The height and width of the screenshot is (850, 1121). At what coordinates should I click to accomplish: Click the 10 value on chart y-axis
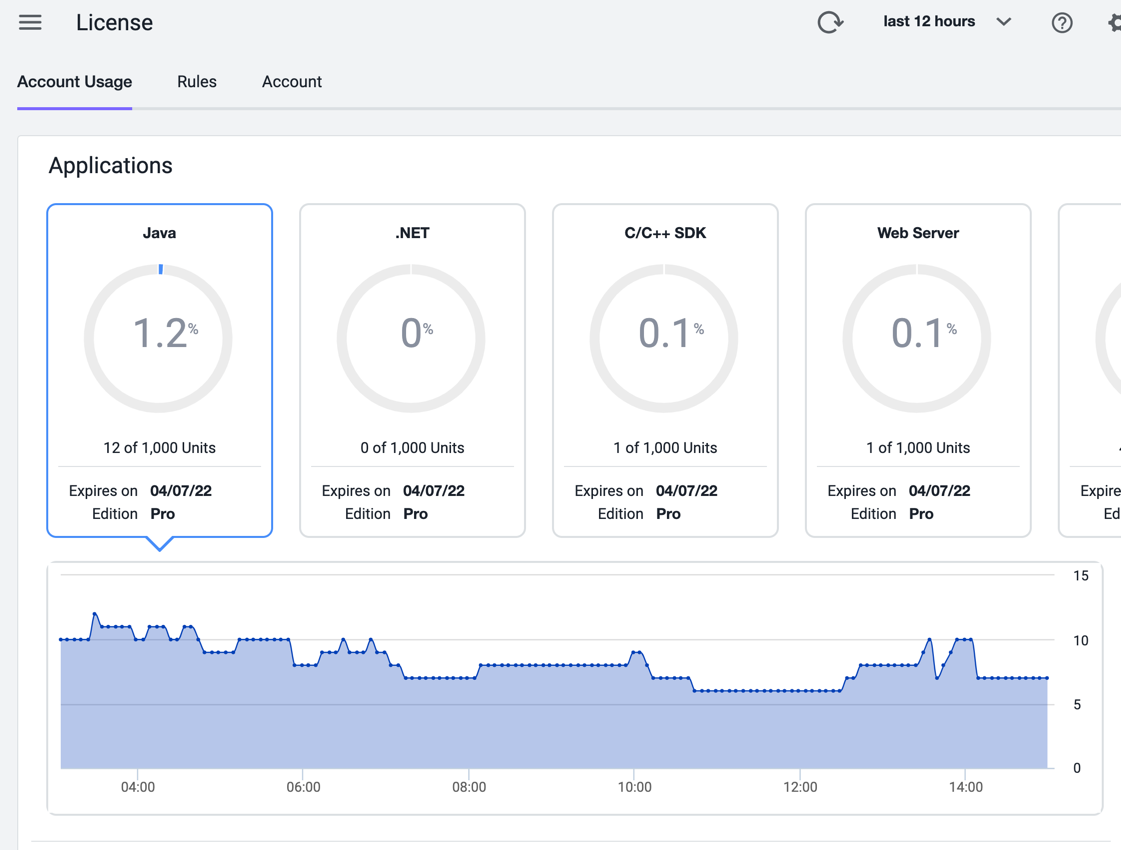pyautogui.click(x=1081, y=641)
